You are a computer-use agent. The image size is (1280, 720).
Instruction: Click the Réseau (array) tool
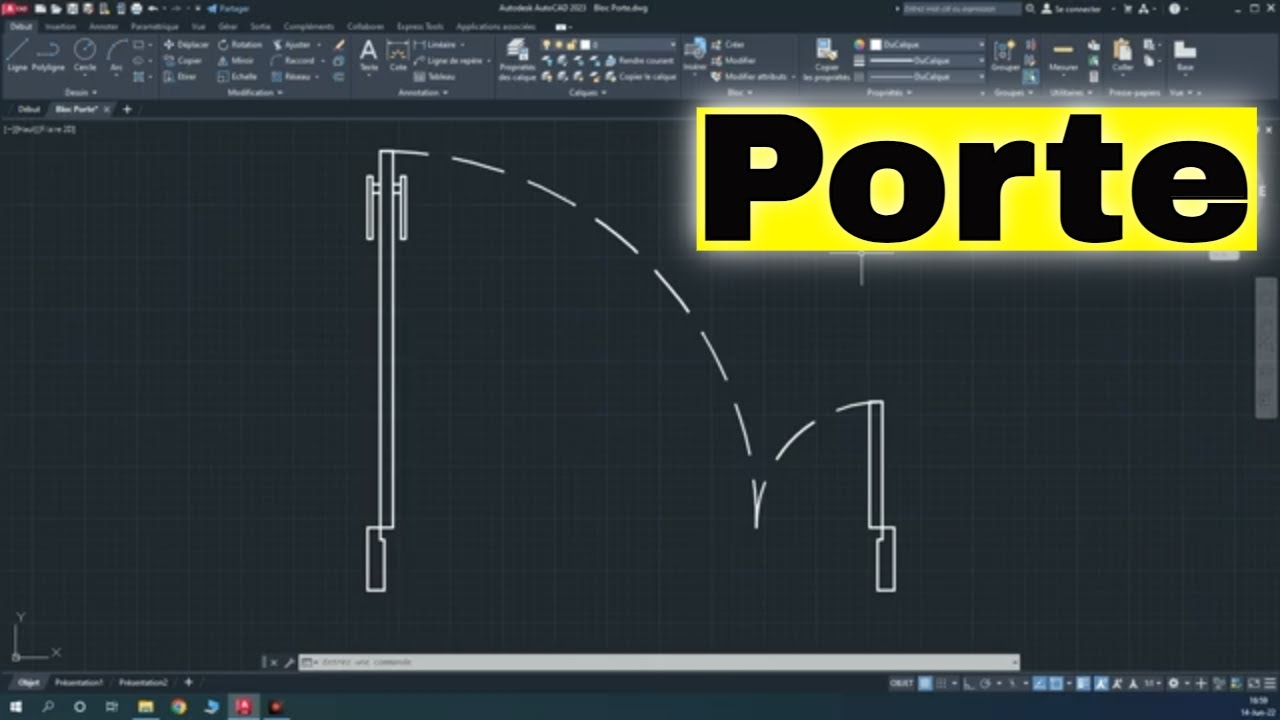click(x=291, y=76)
